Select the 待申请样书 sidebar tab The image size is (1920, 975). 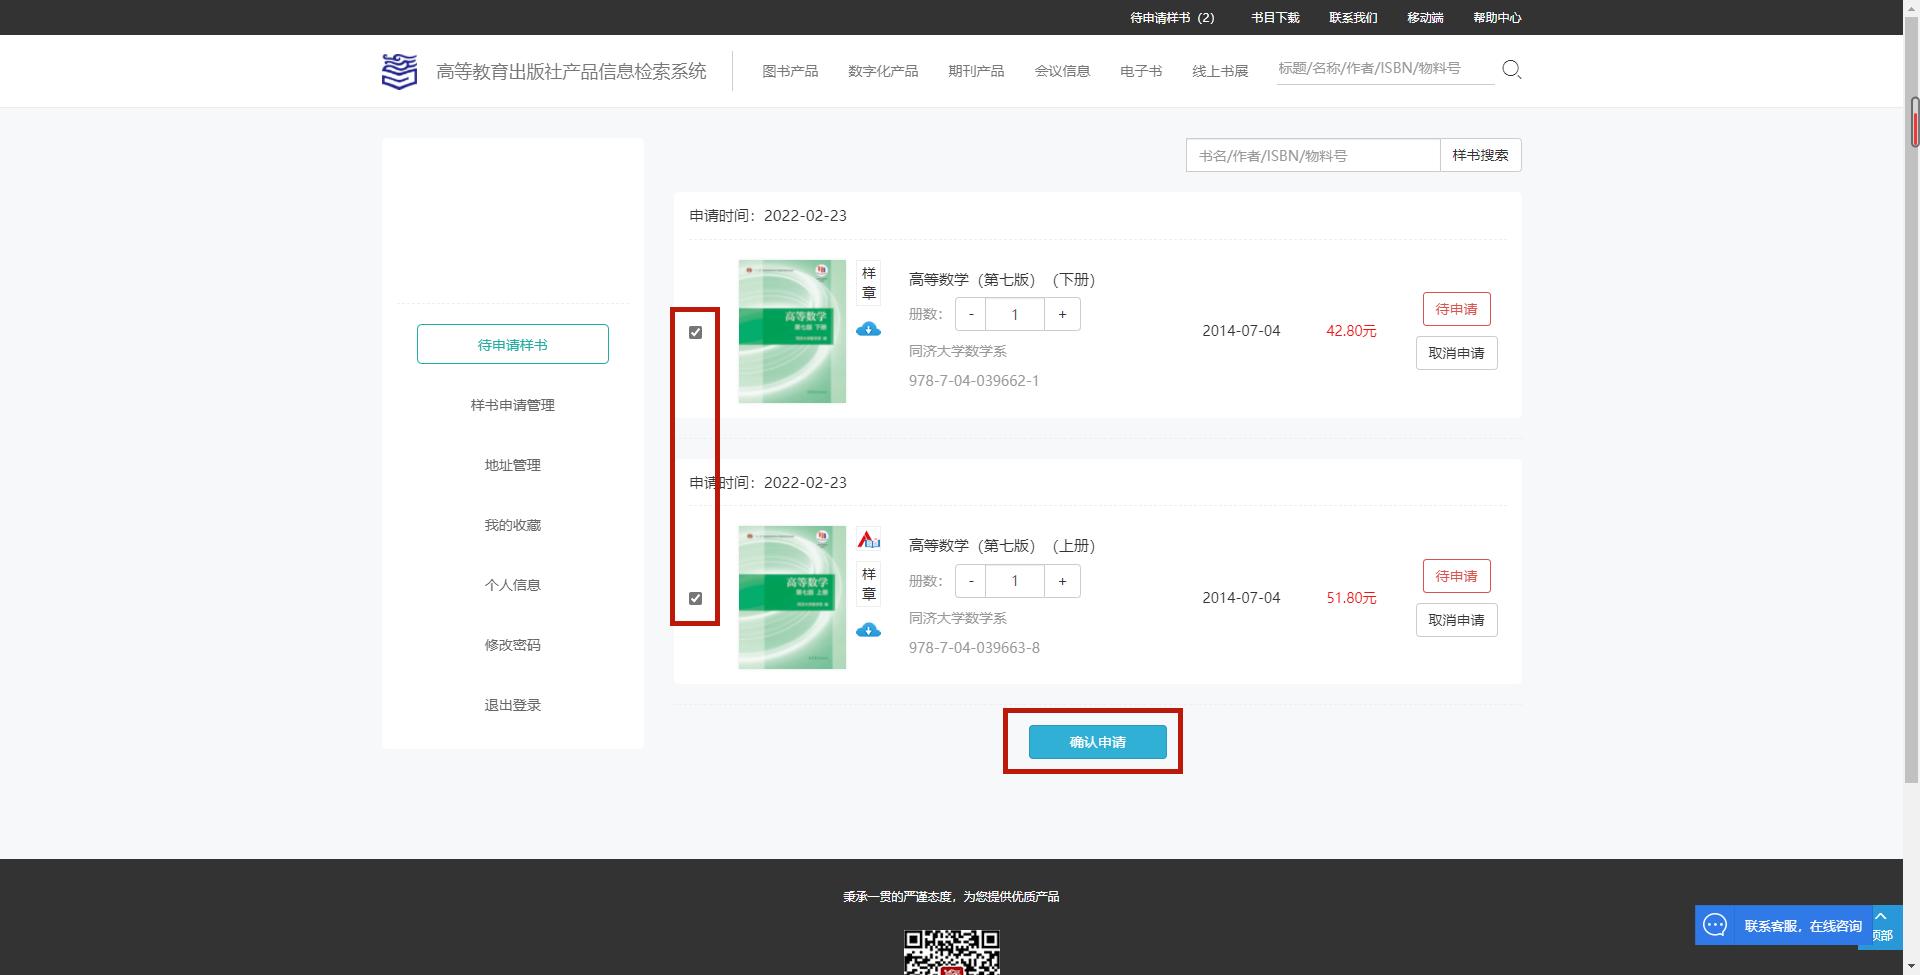coord(512,343)
